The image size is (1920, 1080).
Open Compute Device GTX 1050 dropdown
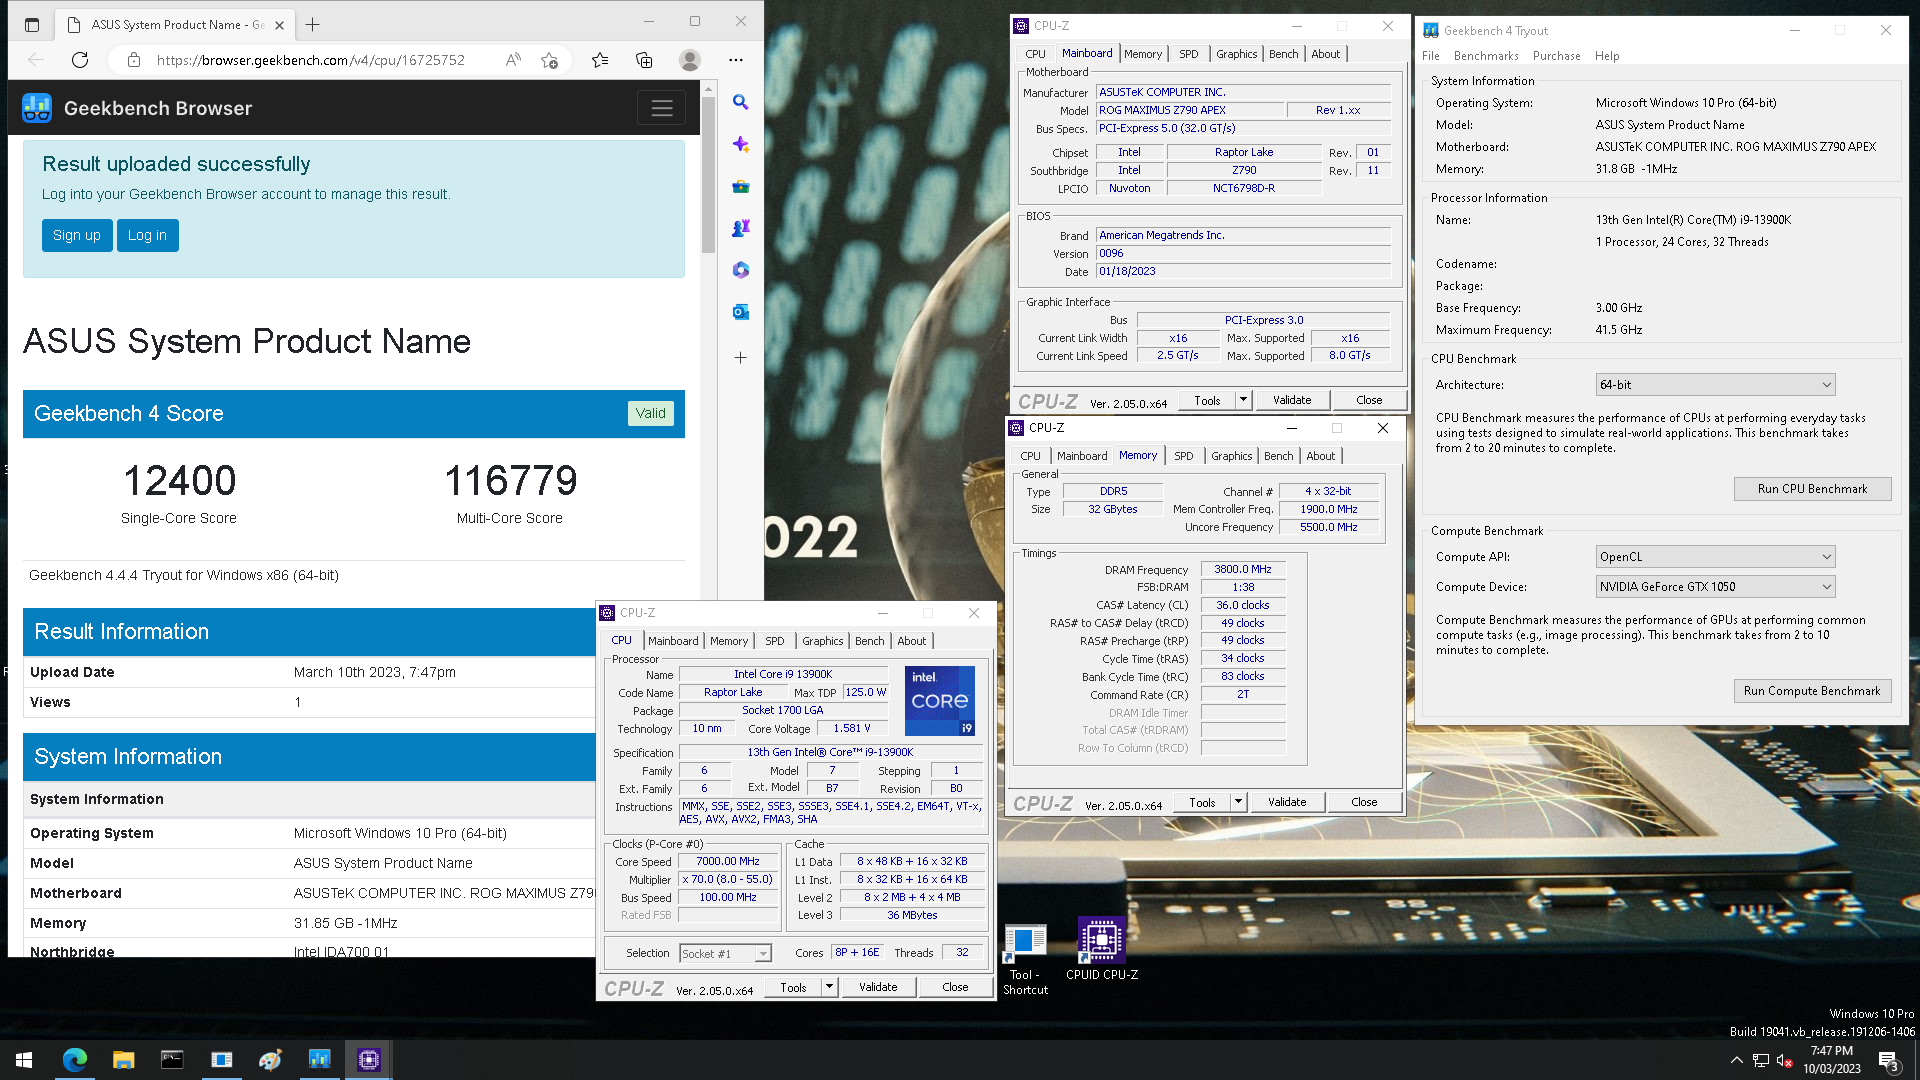click(x=1715, y=587)
